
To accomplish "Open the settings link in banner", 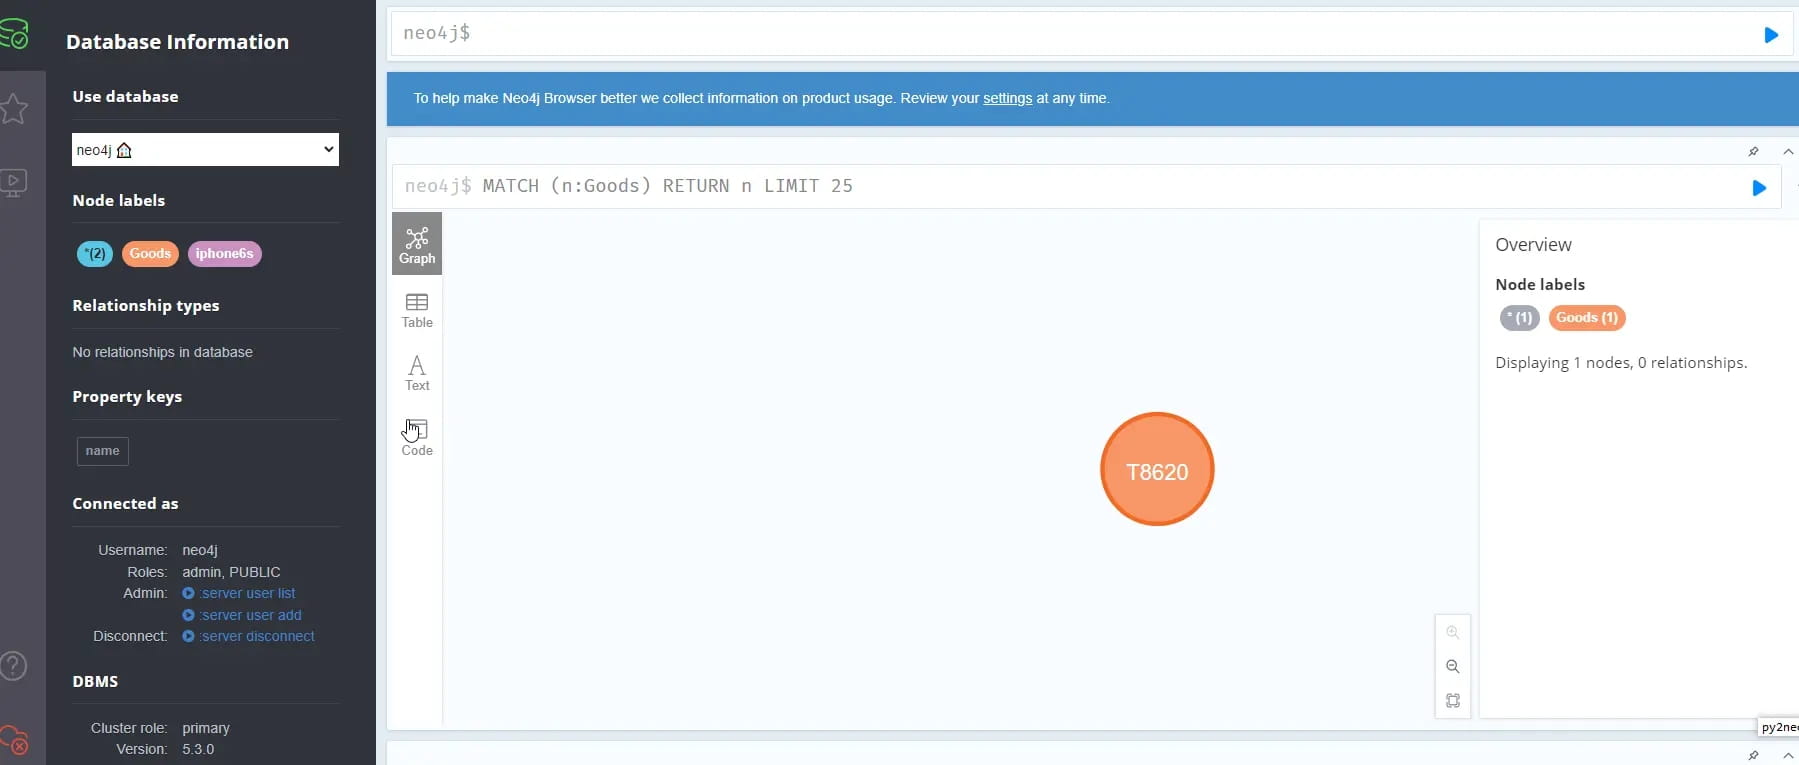I will pyautogui.click(x=1007, y=98).
